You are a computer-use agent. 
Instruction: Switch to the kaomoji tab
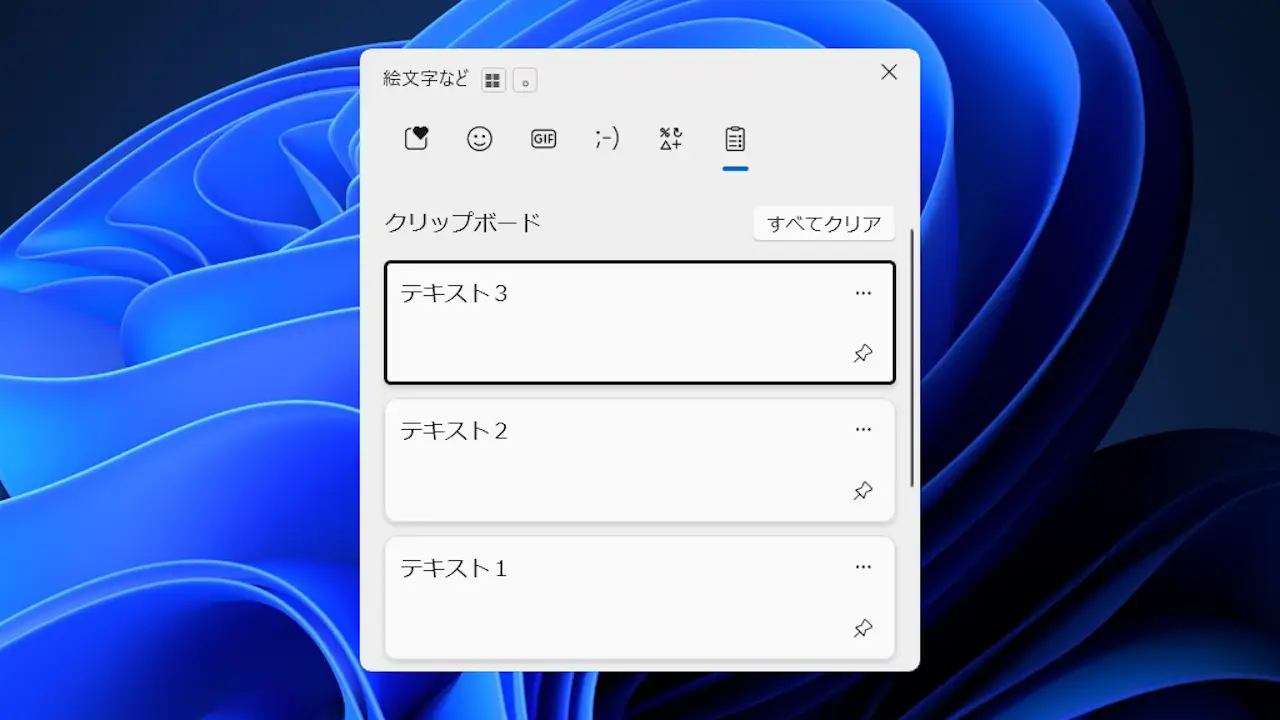point(607,139)
